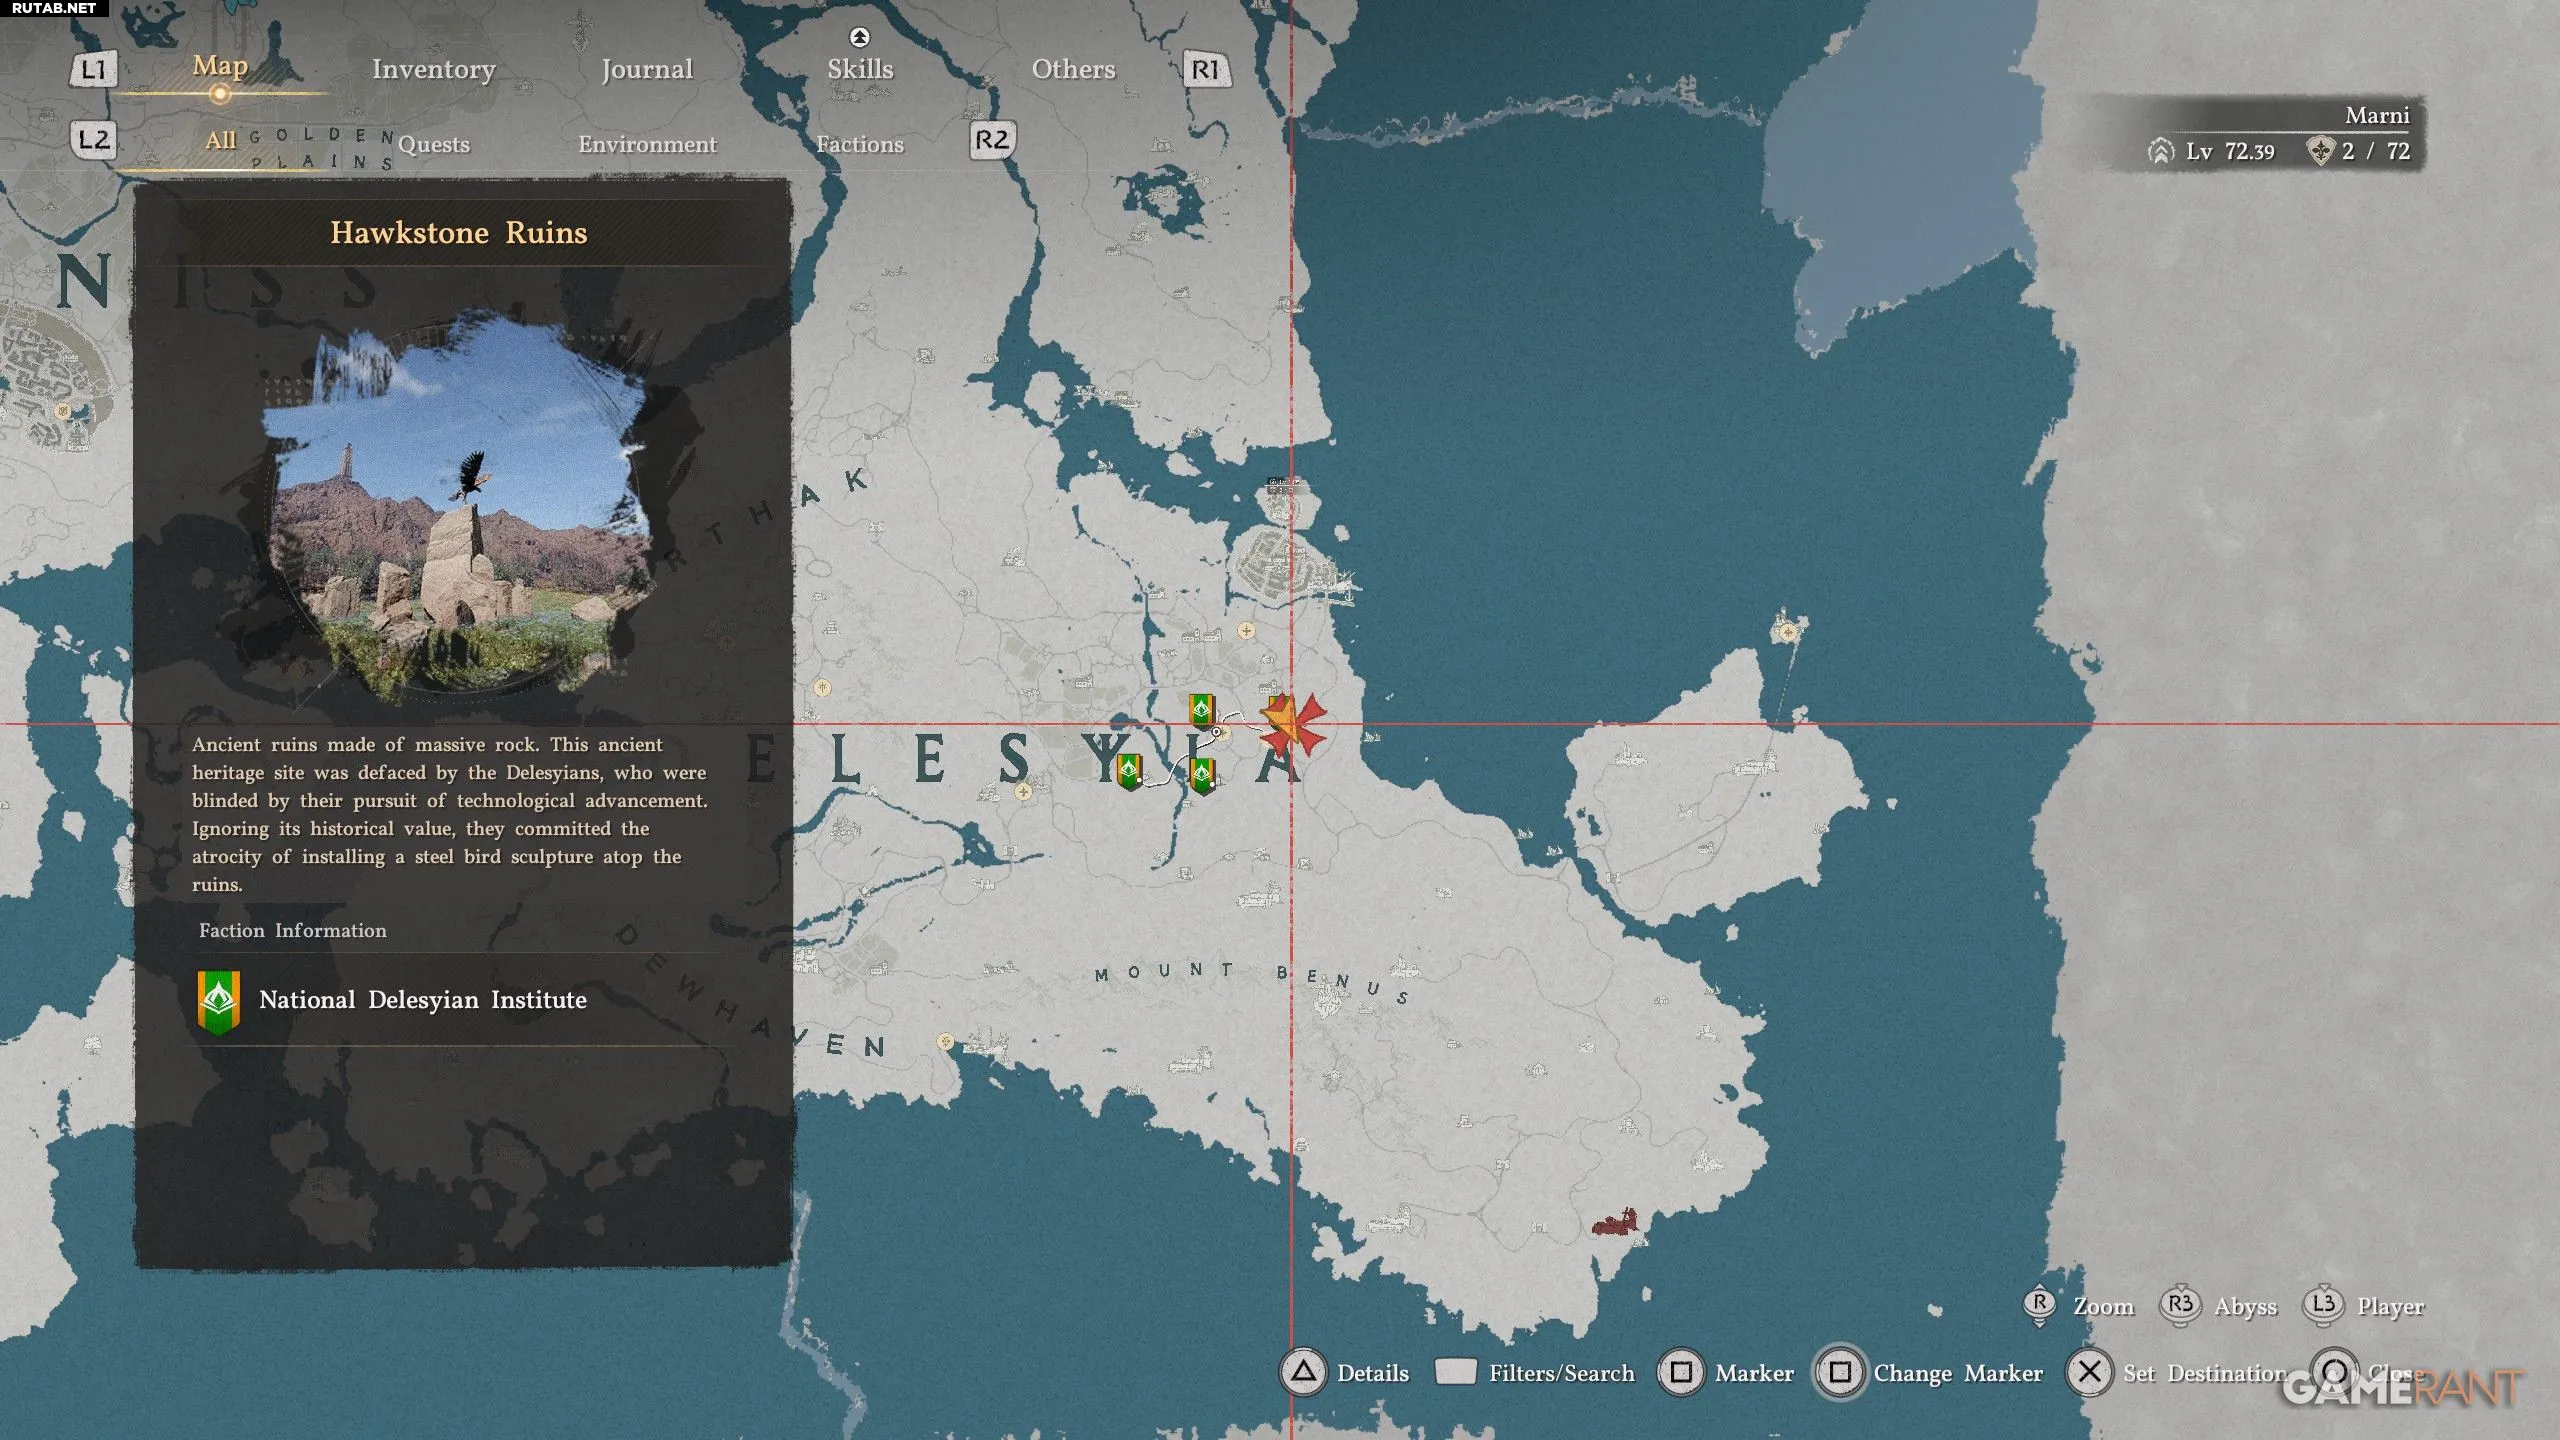Click the R3 Abyss view toggle

point(2218,1306)
